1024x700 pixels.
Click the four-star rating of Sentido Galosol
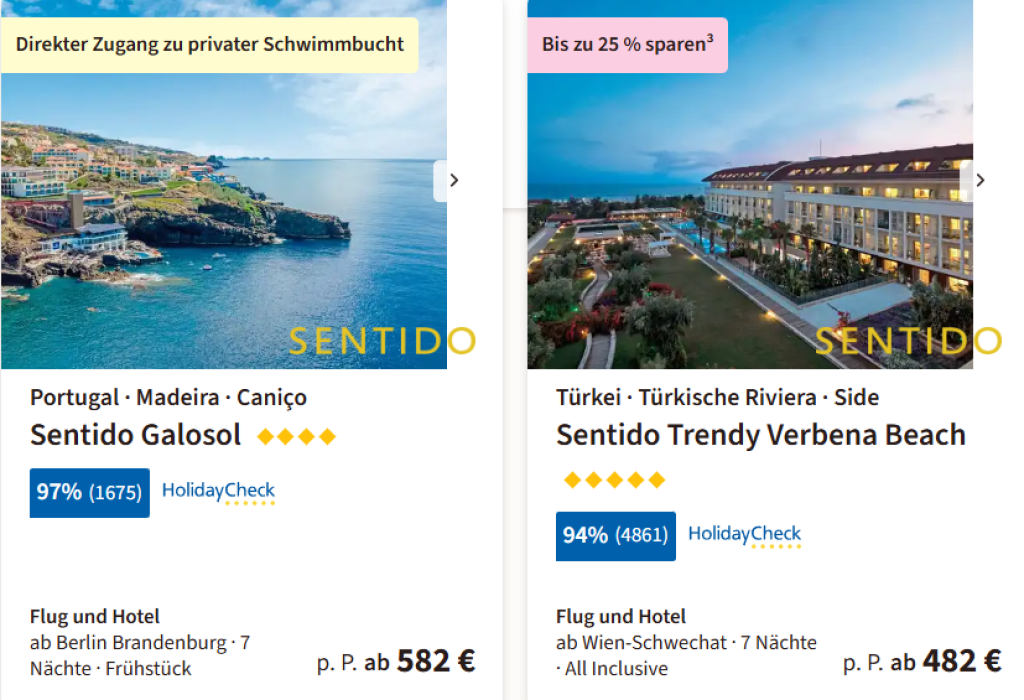pyautogui.click(x=296, y=437)
